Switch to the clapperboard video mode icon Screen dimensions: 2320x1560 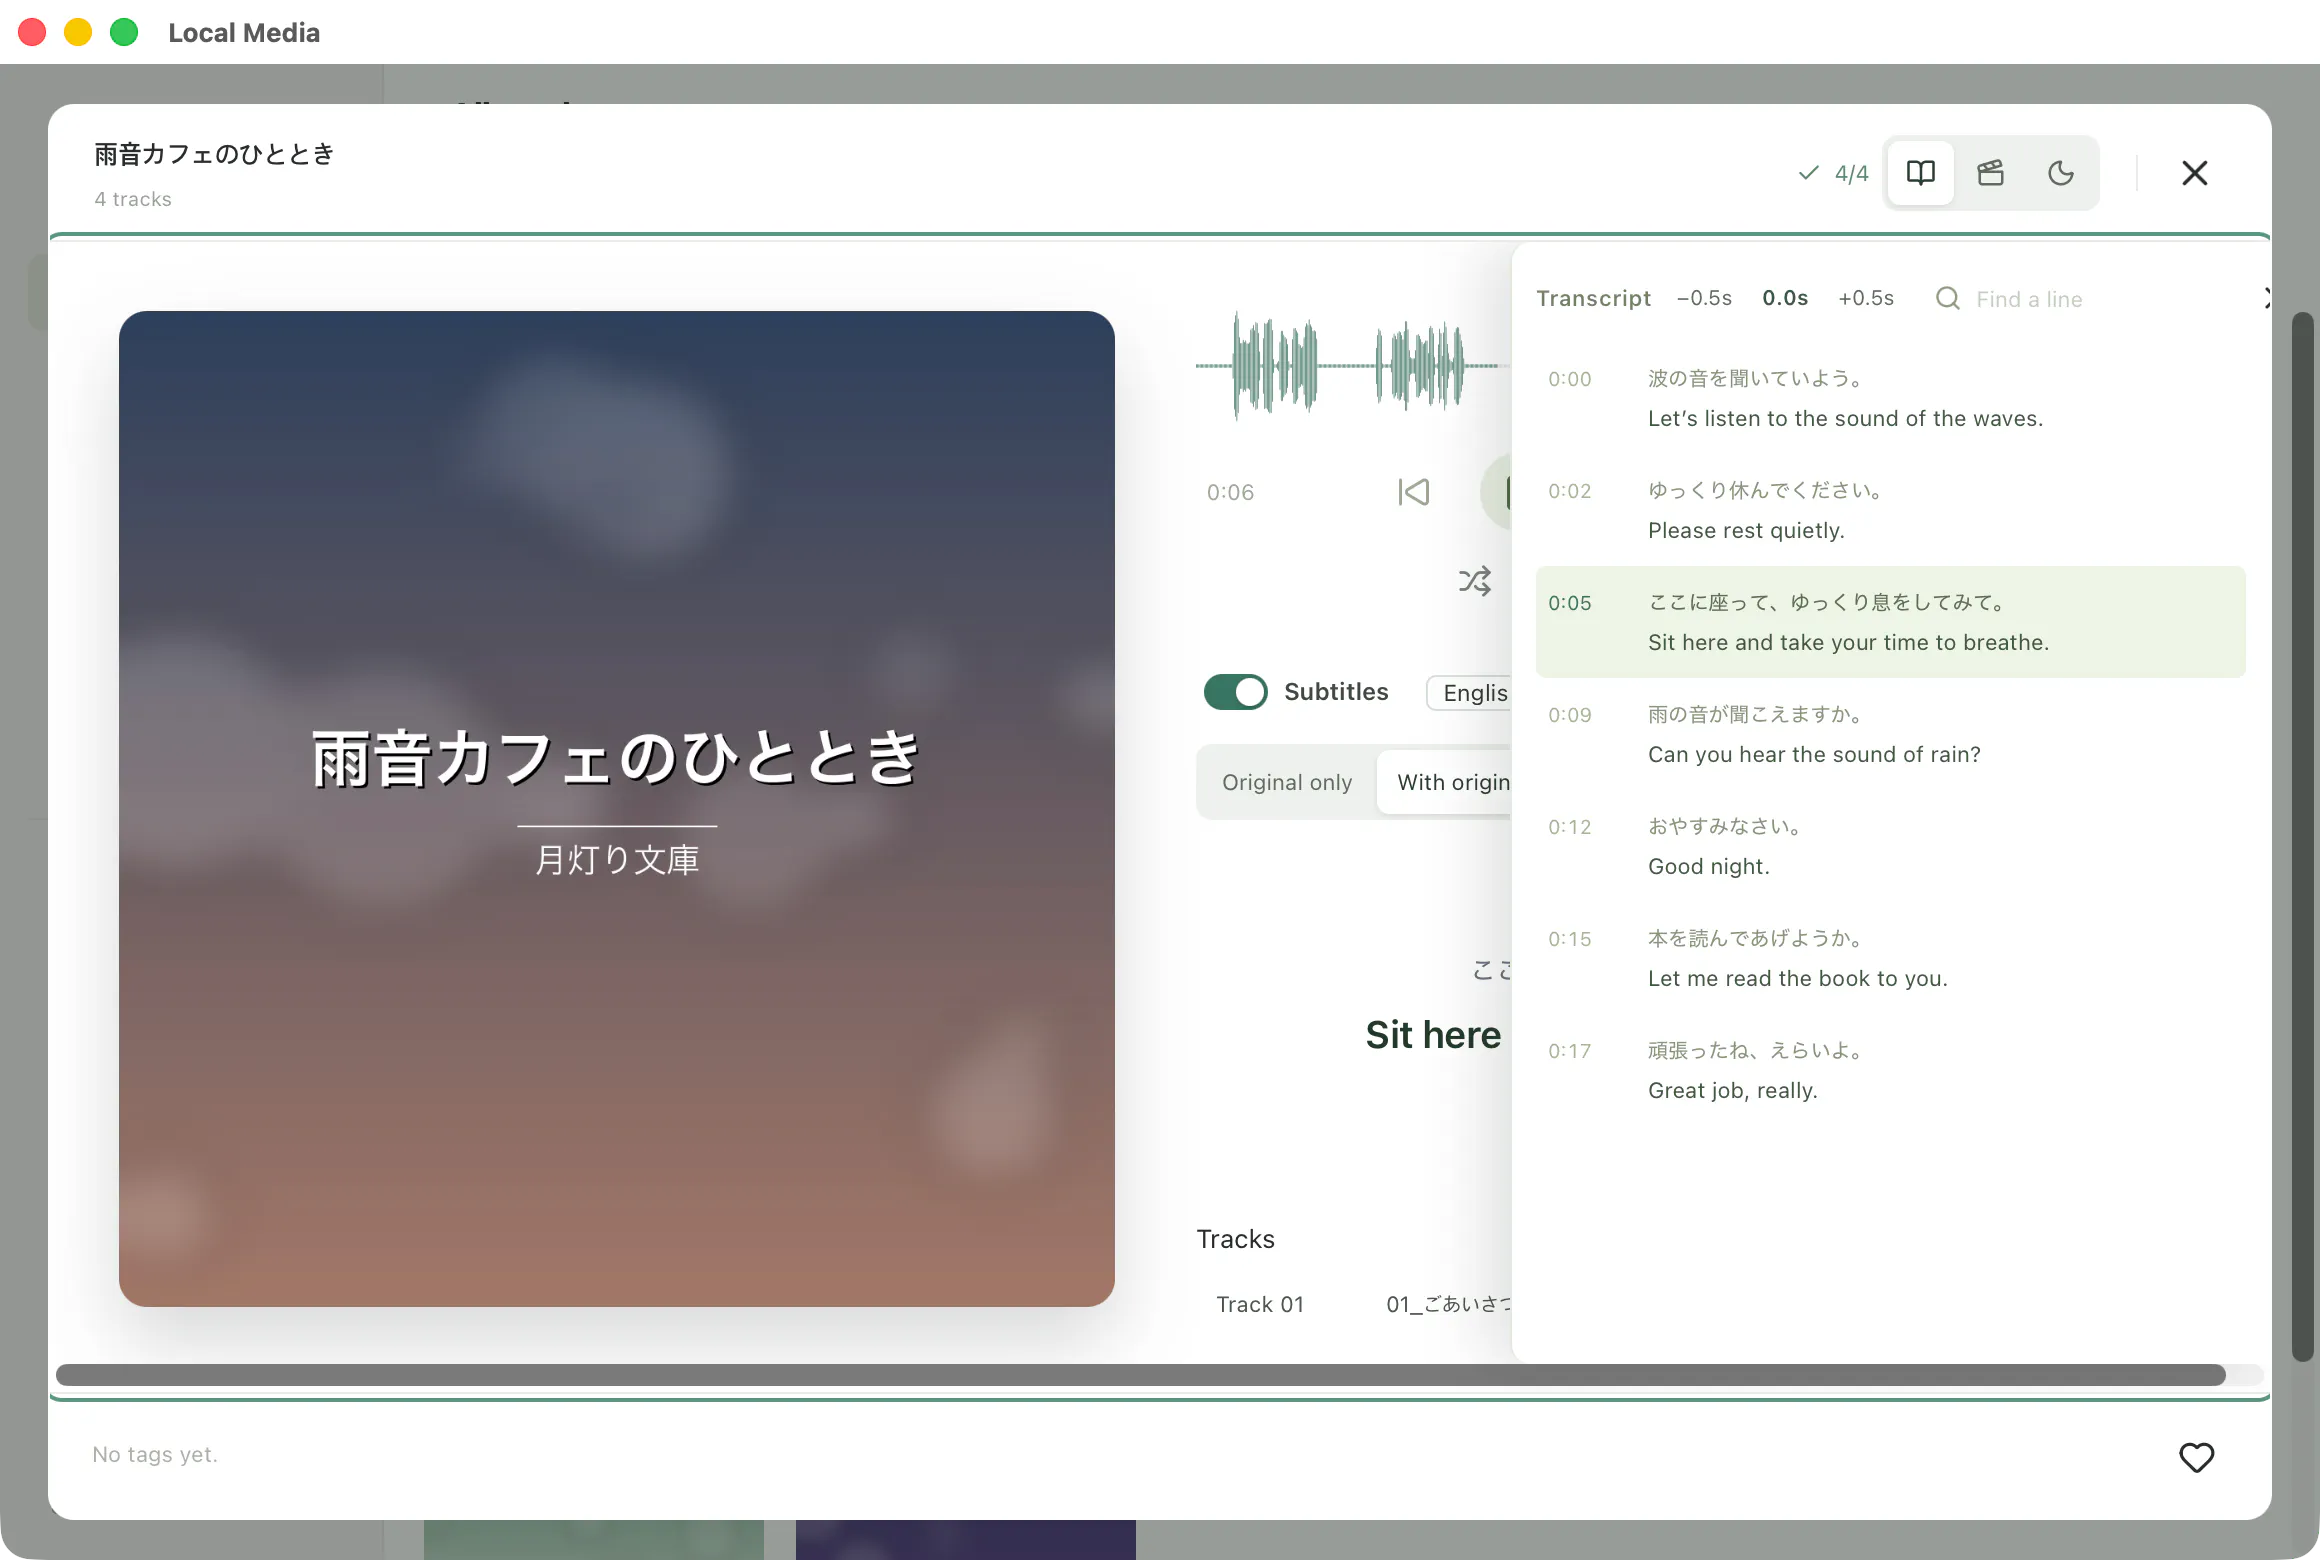coord(1990,173)
